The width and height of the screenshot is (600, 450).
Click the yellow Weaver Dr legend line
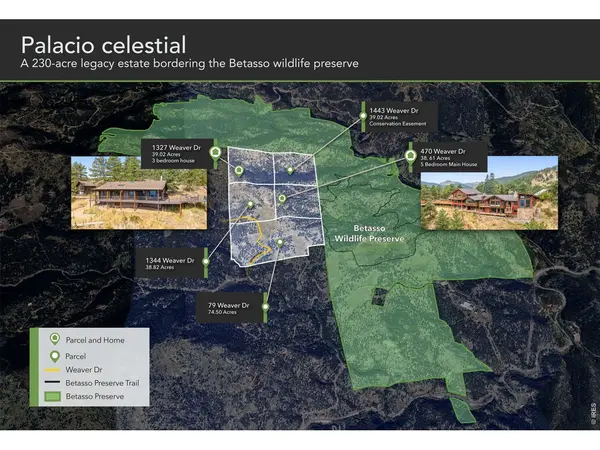coord(52,370)
